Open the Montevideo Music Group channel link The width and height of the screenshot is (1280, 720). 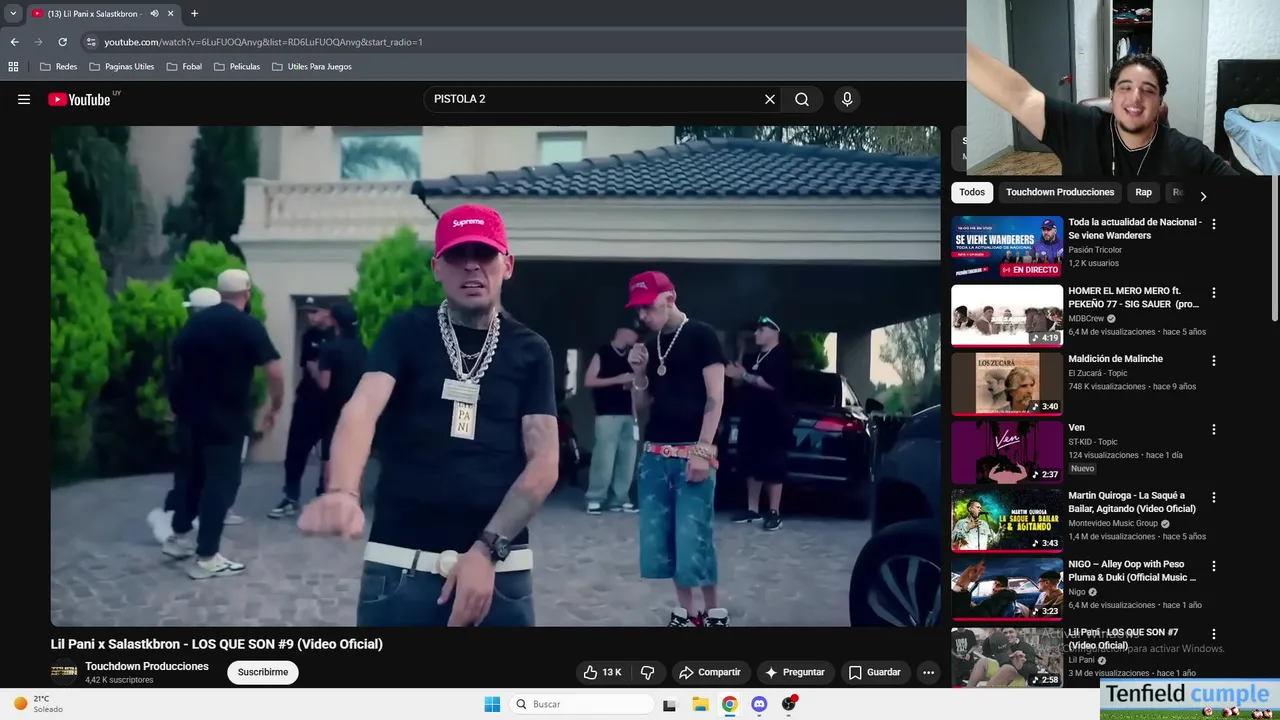(1113, 523)
